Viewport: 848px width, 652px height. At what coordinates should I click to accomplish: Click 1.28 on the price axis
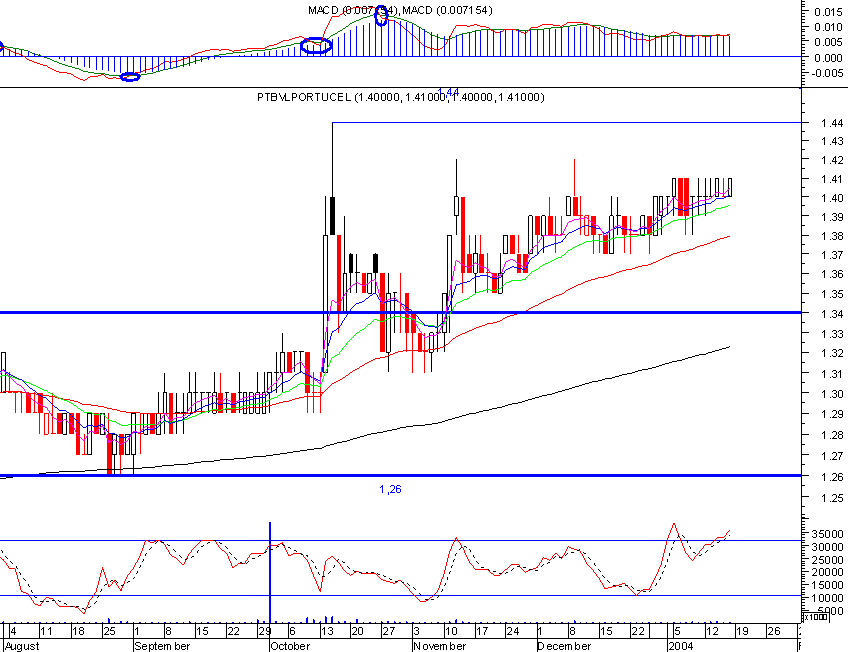(832, 435)
